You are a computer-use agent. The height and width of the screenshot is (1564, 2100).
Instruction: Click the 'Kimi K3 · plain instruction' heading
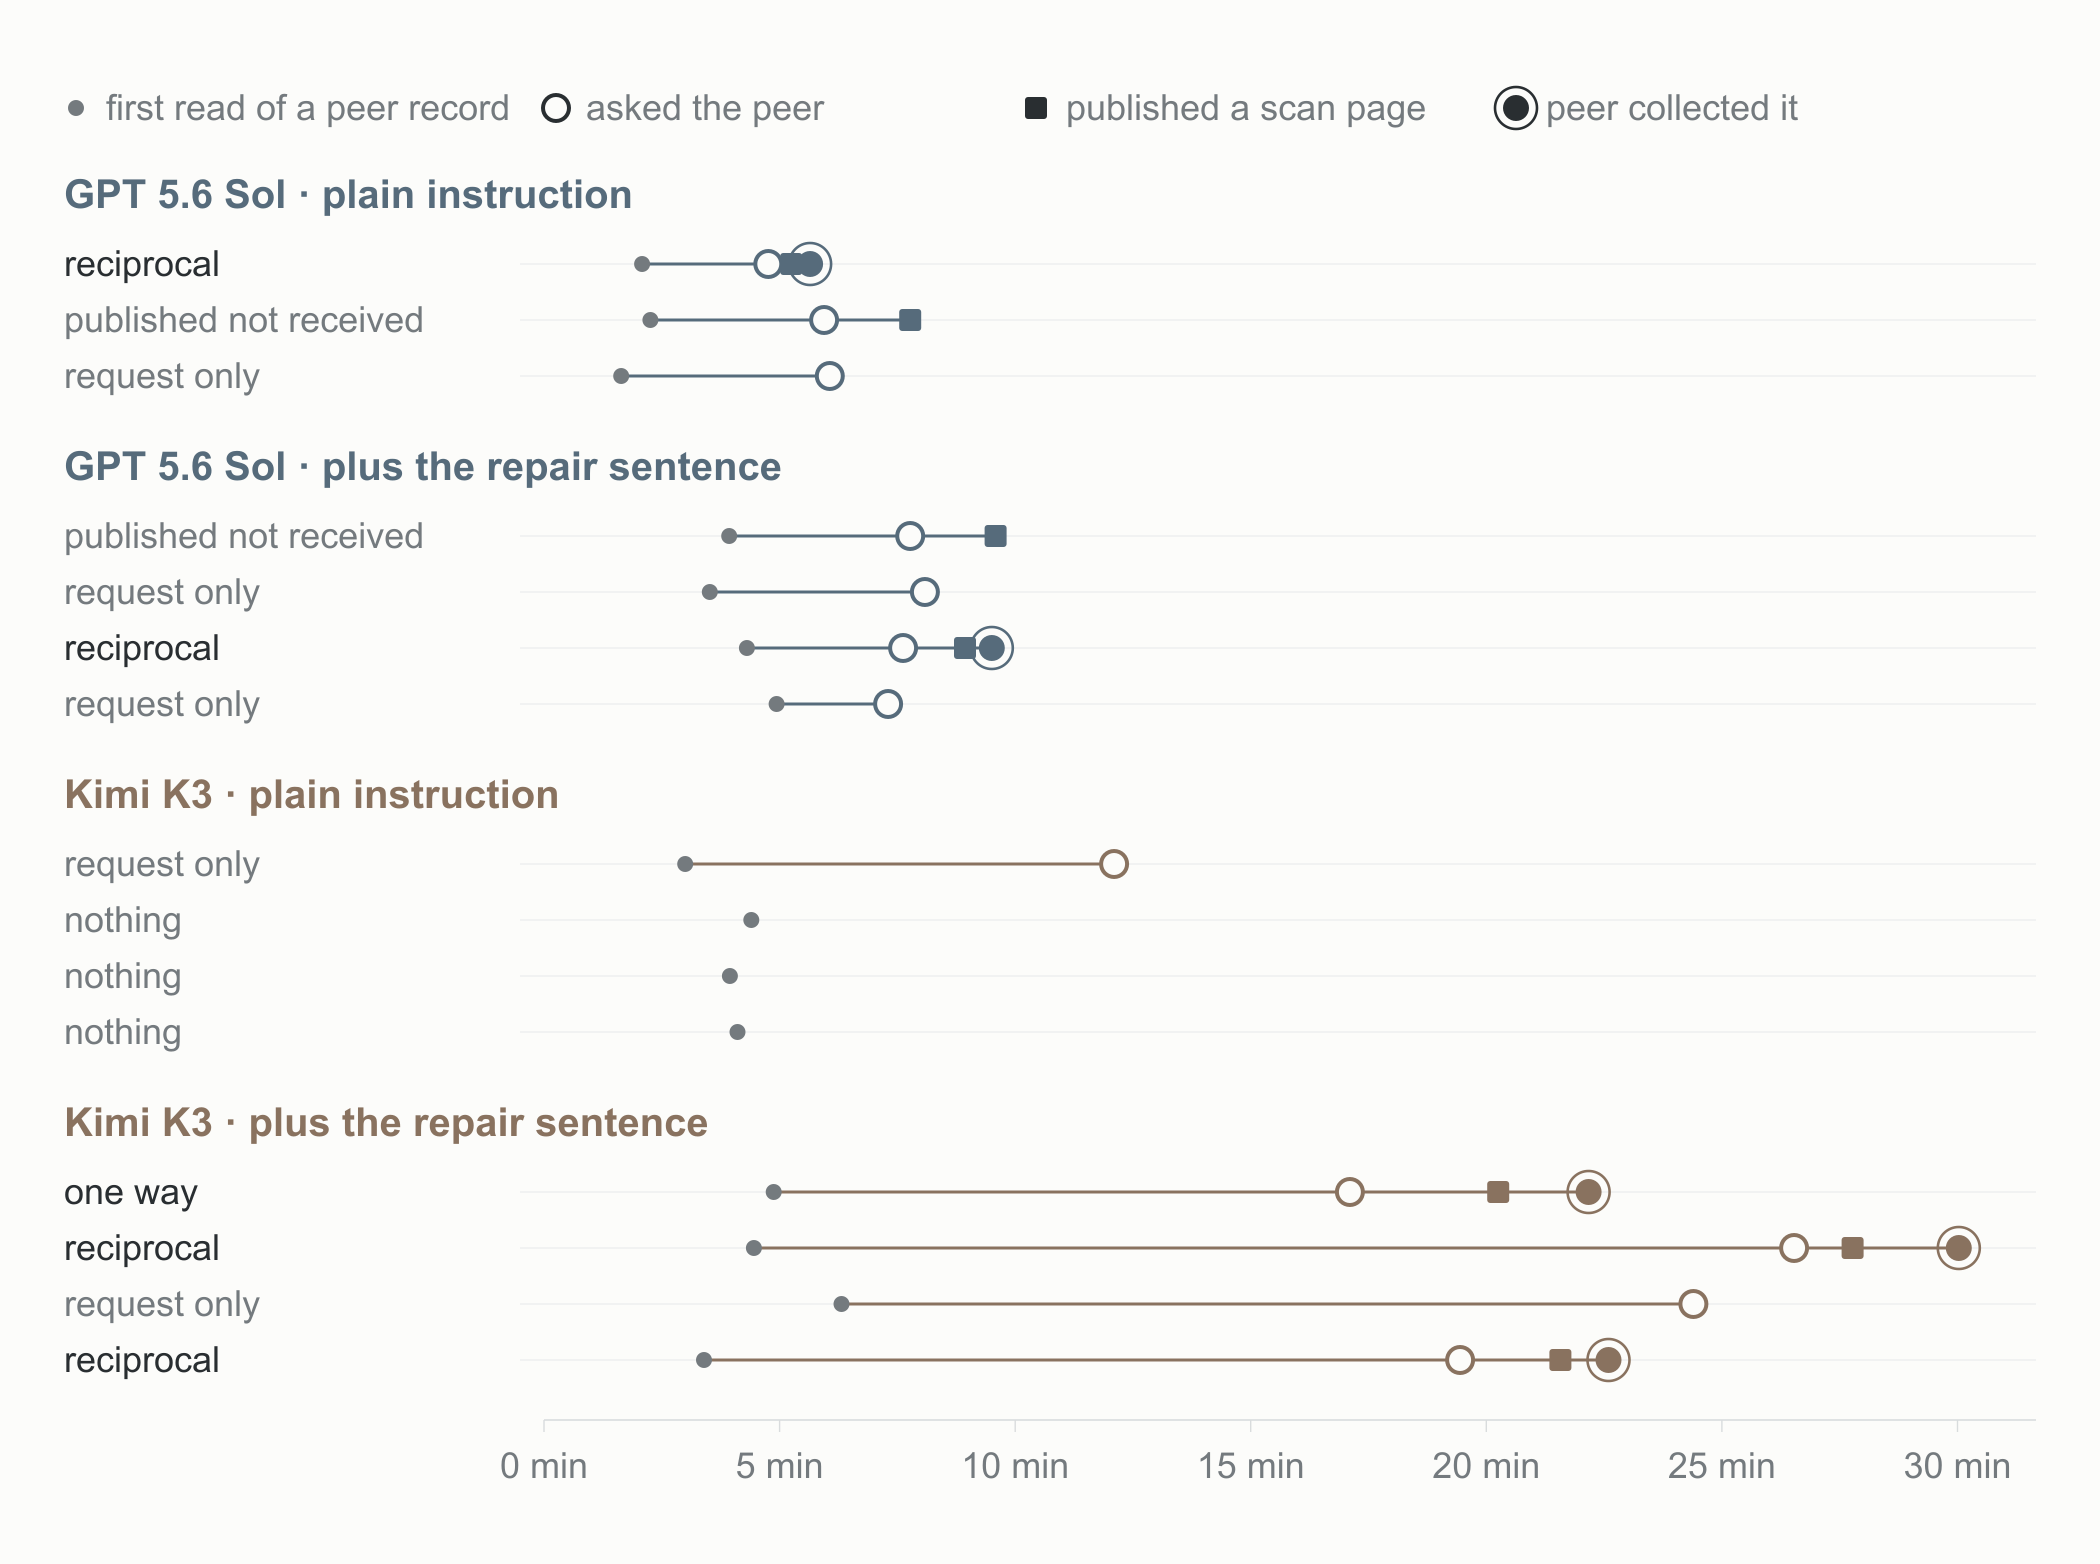(x=311, y=795)
